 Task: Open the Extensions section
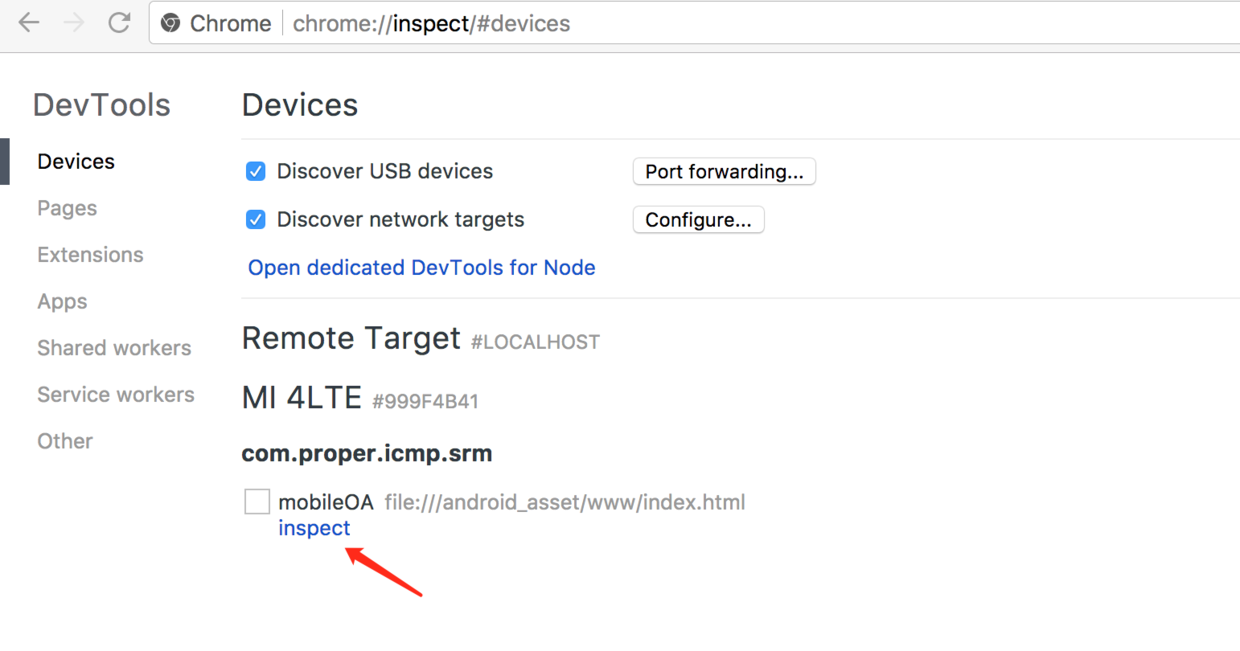90,255
